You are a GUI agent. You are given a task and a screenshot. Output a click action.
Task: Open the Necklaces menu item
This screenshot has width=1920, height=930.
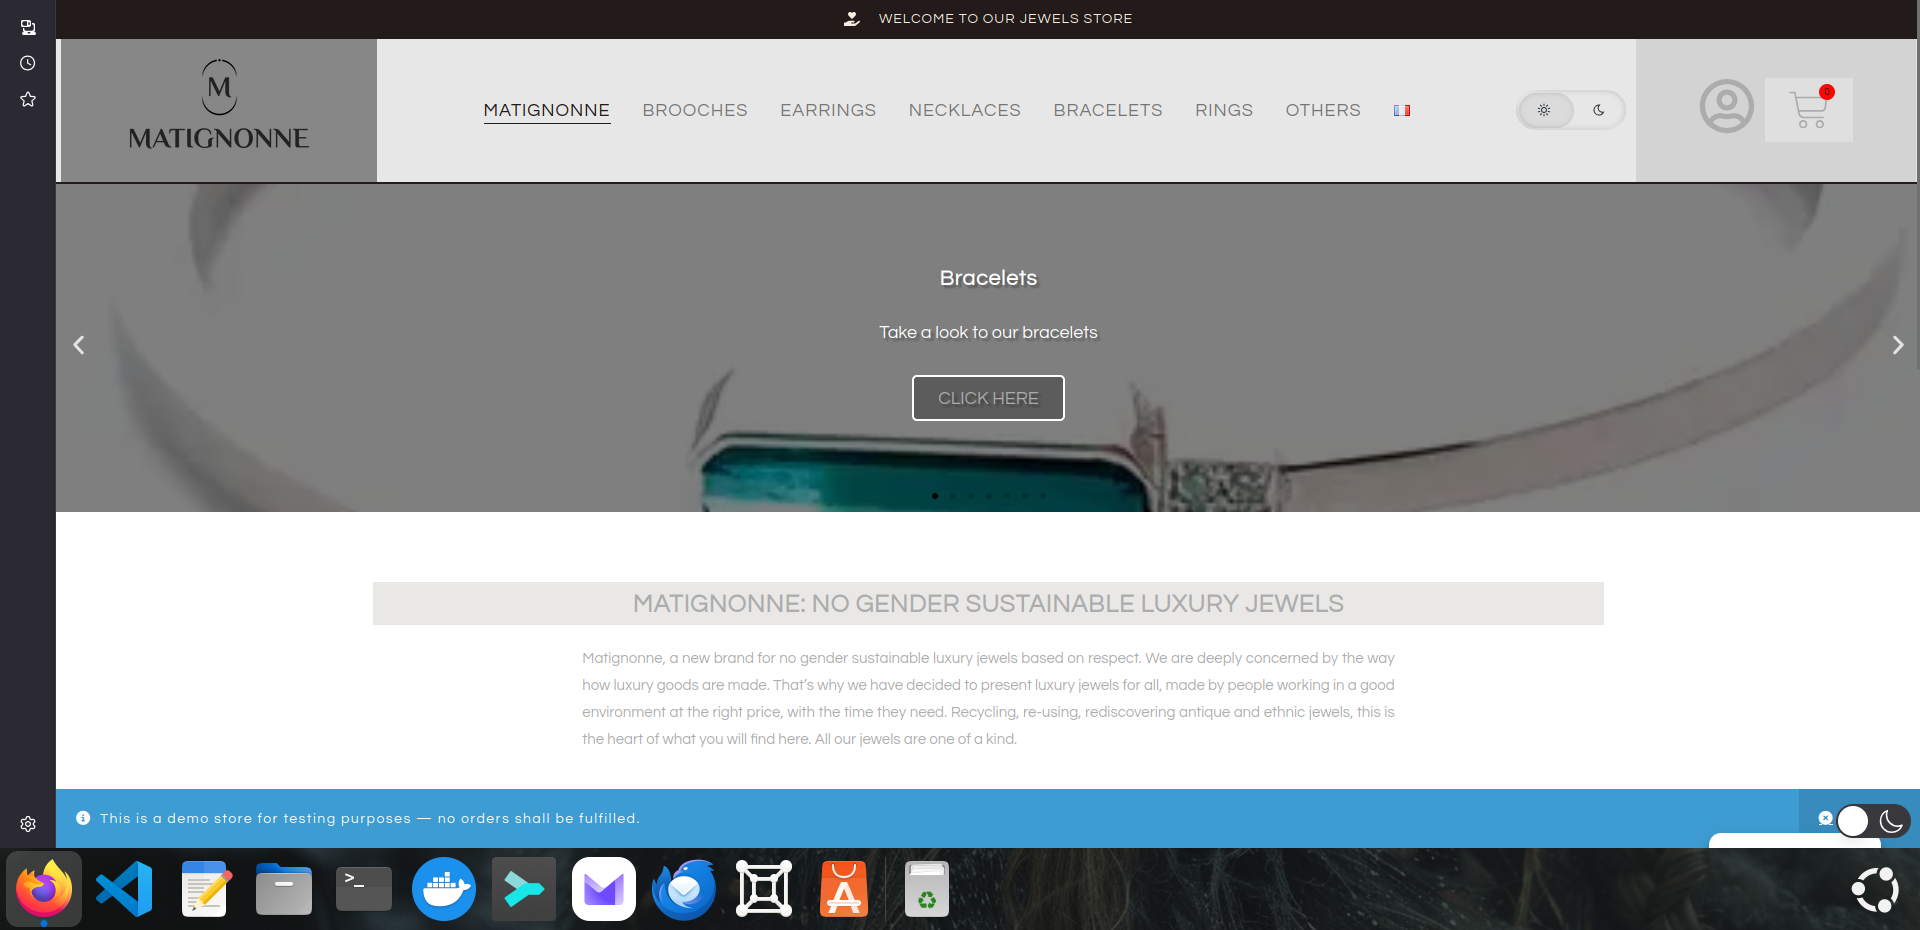pyautogui.click(x=964, y=110)
